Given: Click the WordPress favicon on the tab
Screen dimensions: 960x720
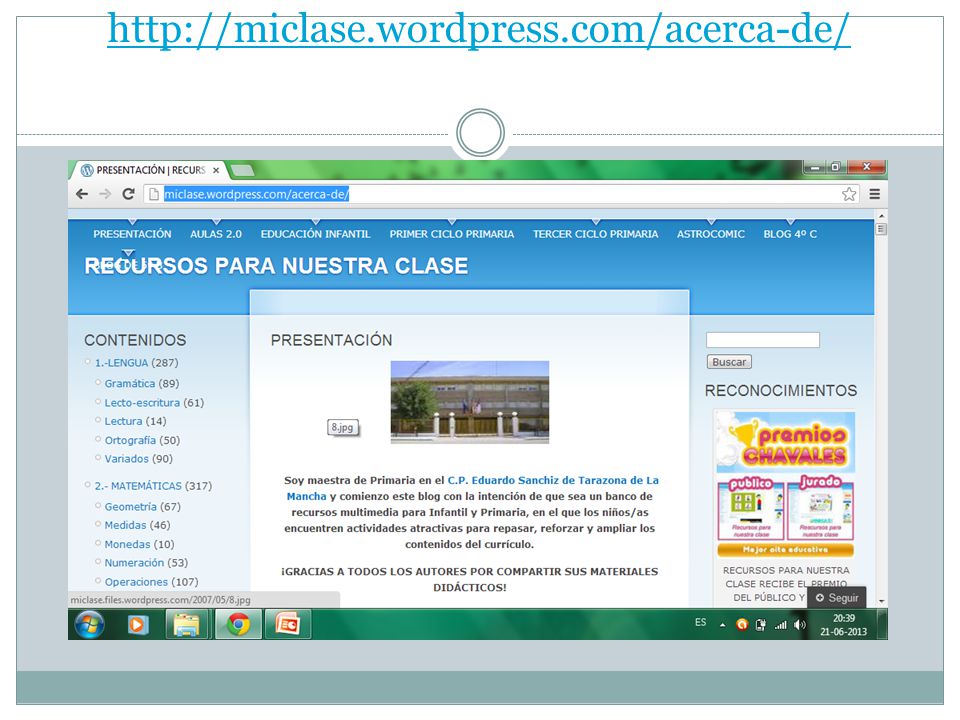Looking at the screenshot, I should (x=87, y=170).
